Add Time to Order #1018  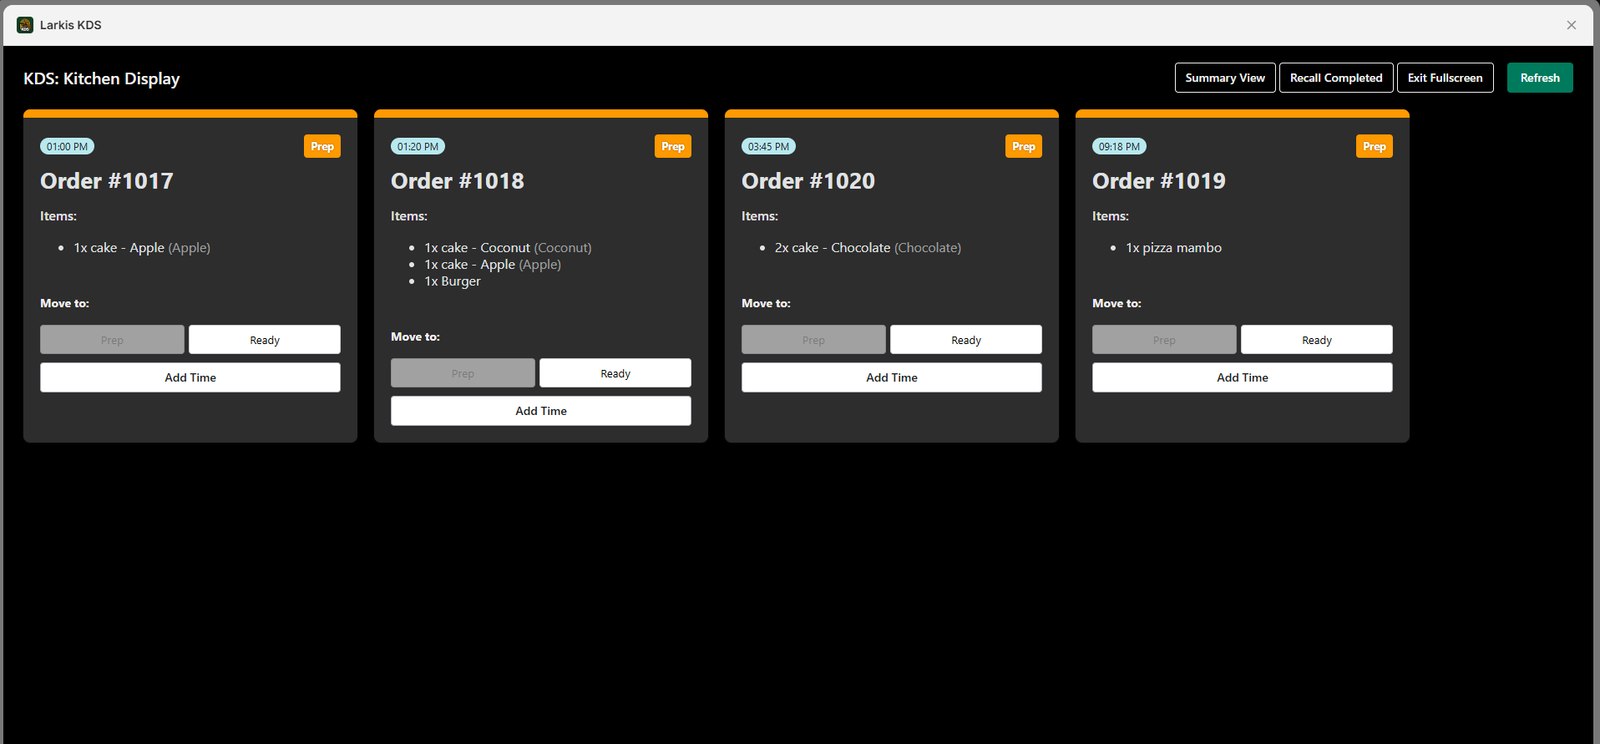[x=541, y=411]
